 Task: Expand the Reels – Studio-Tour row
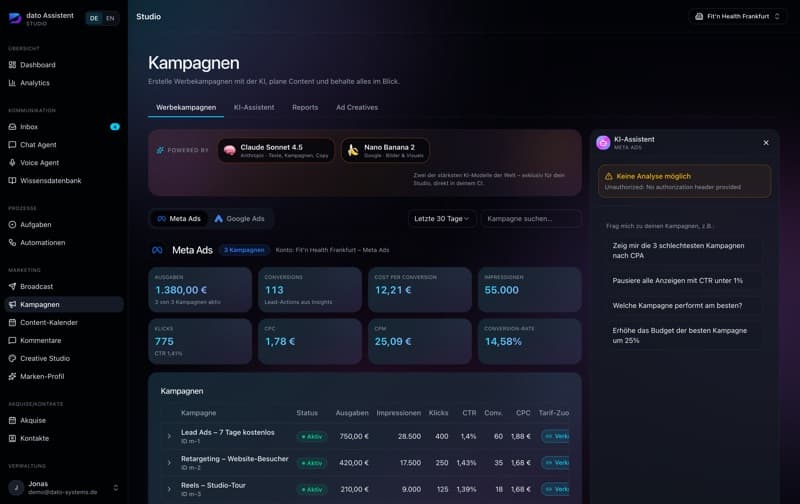pyautogui.click(x=169, y=489)
